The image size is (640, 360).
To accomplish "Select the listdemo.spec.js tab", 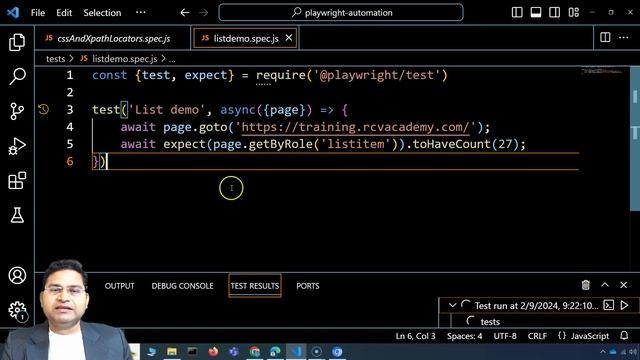I will pos(245,38).
